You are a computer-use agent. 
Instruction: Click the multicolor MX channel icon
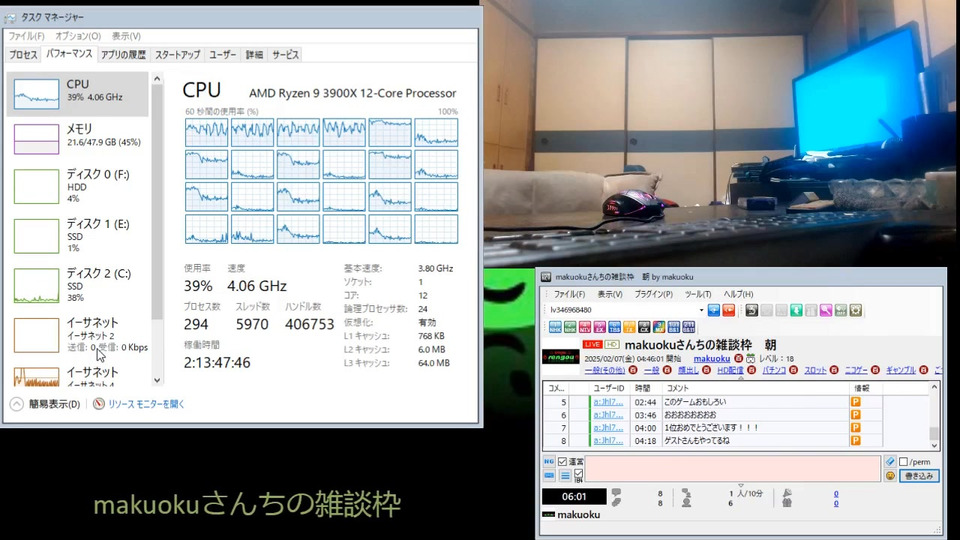click(x=659, y=328)
